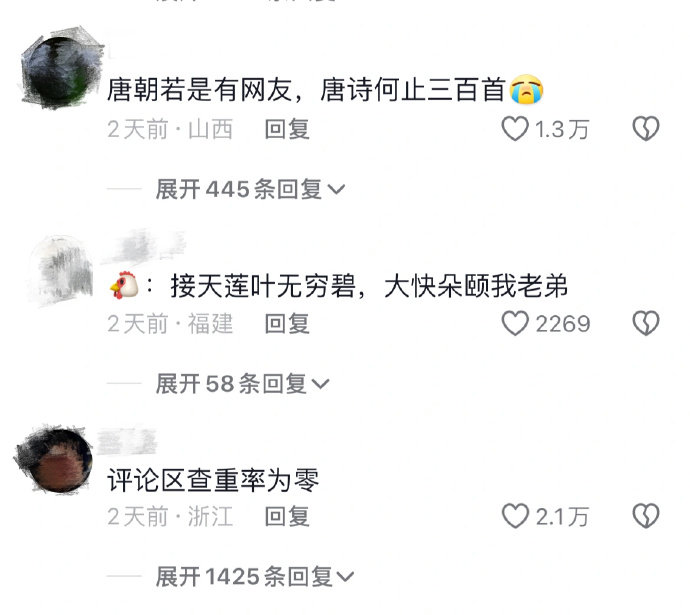Expand 445 replies

250,190
